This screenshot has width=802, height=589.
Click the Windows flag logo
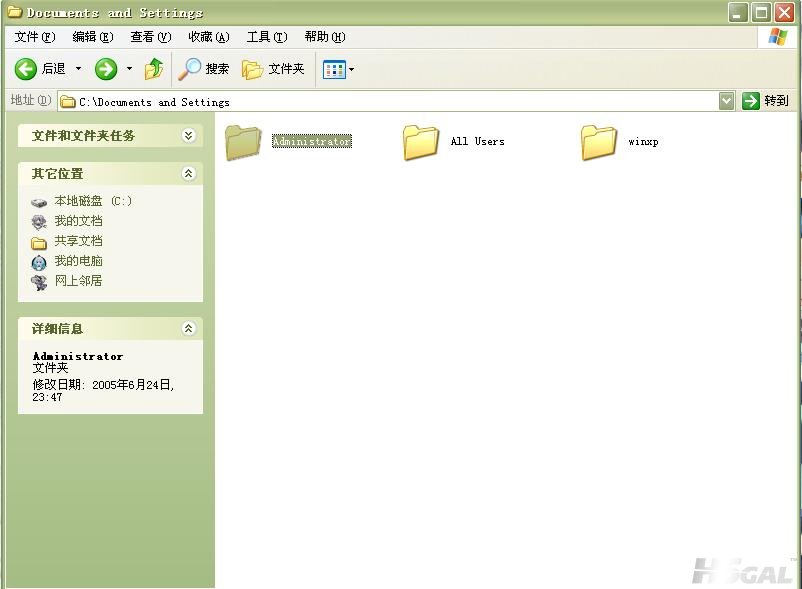[x=777, y=37]
